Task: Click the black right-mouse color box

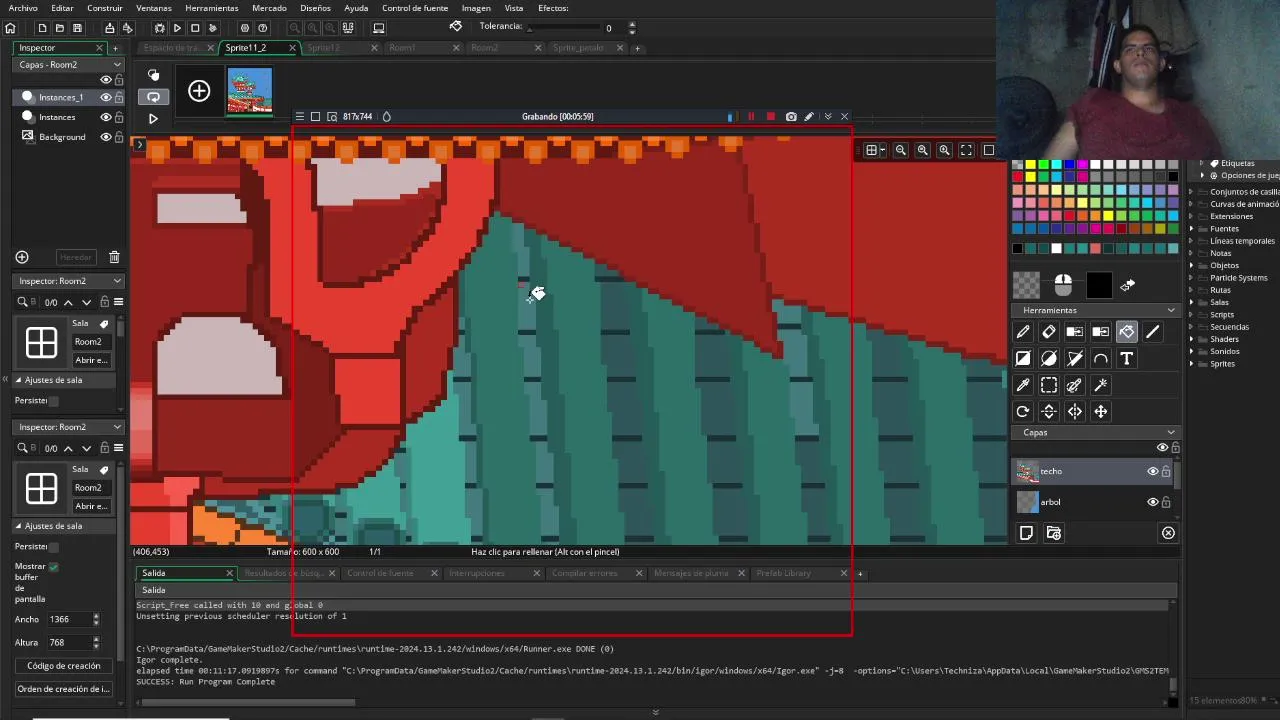Action: pos(1099,286)
